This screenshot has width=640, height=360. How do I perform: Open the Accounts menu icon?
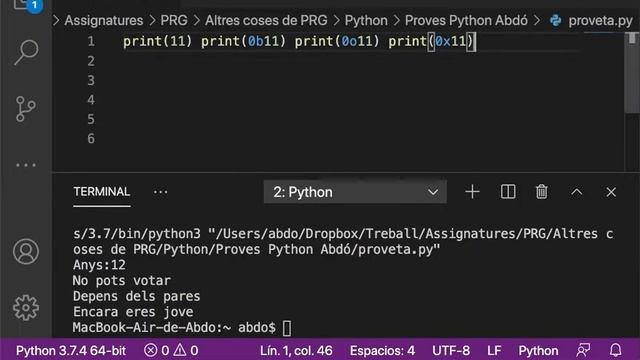point(26,251)
